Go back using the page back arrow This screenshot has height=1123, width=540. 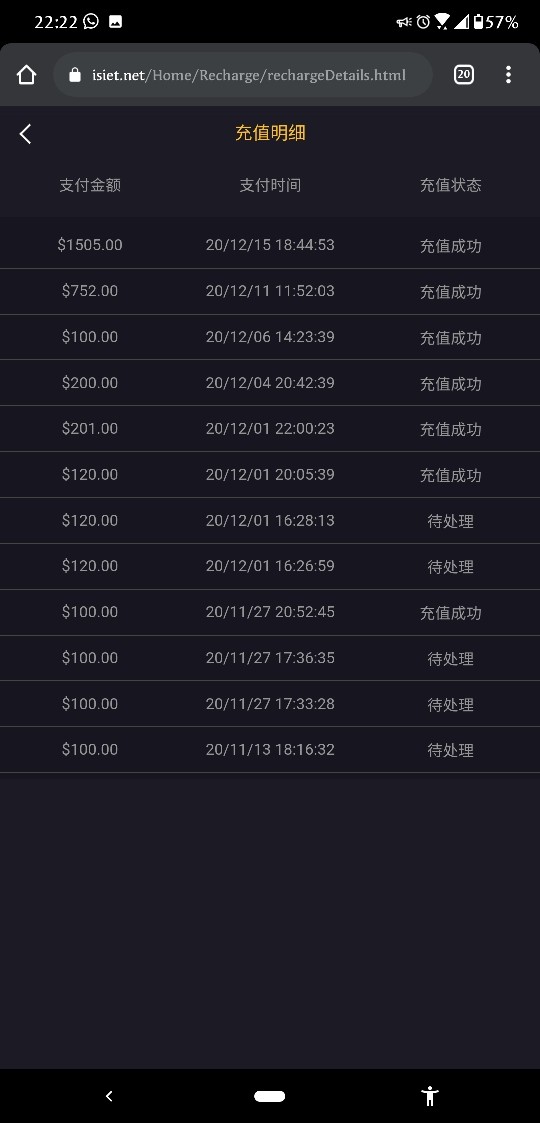25,134
